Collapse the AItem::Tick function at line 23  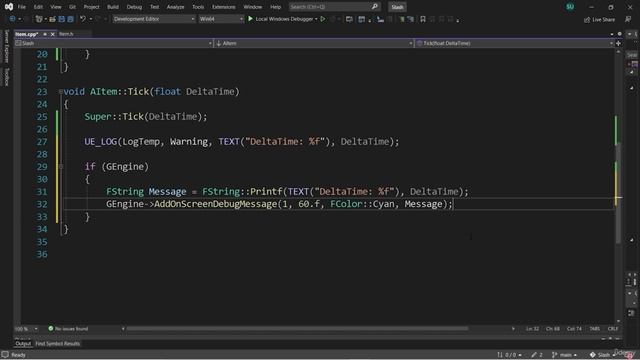(x=60, y=92)
